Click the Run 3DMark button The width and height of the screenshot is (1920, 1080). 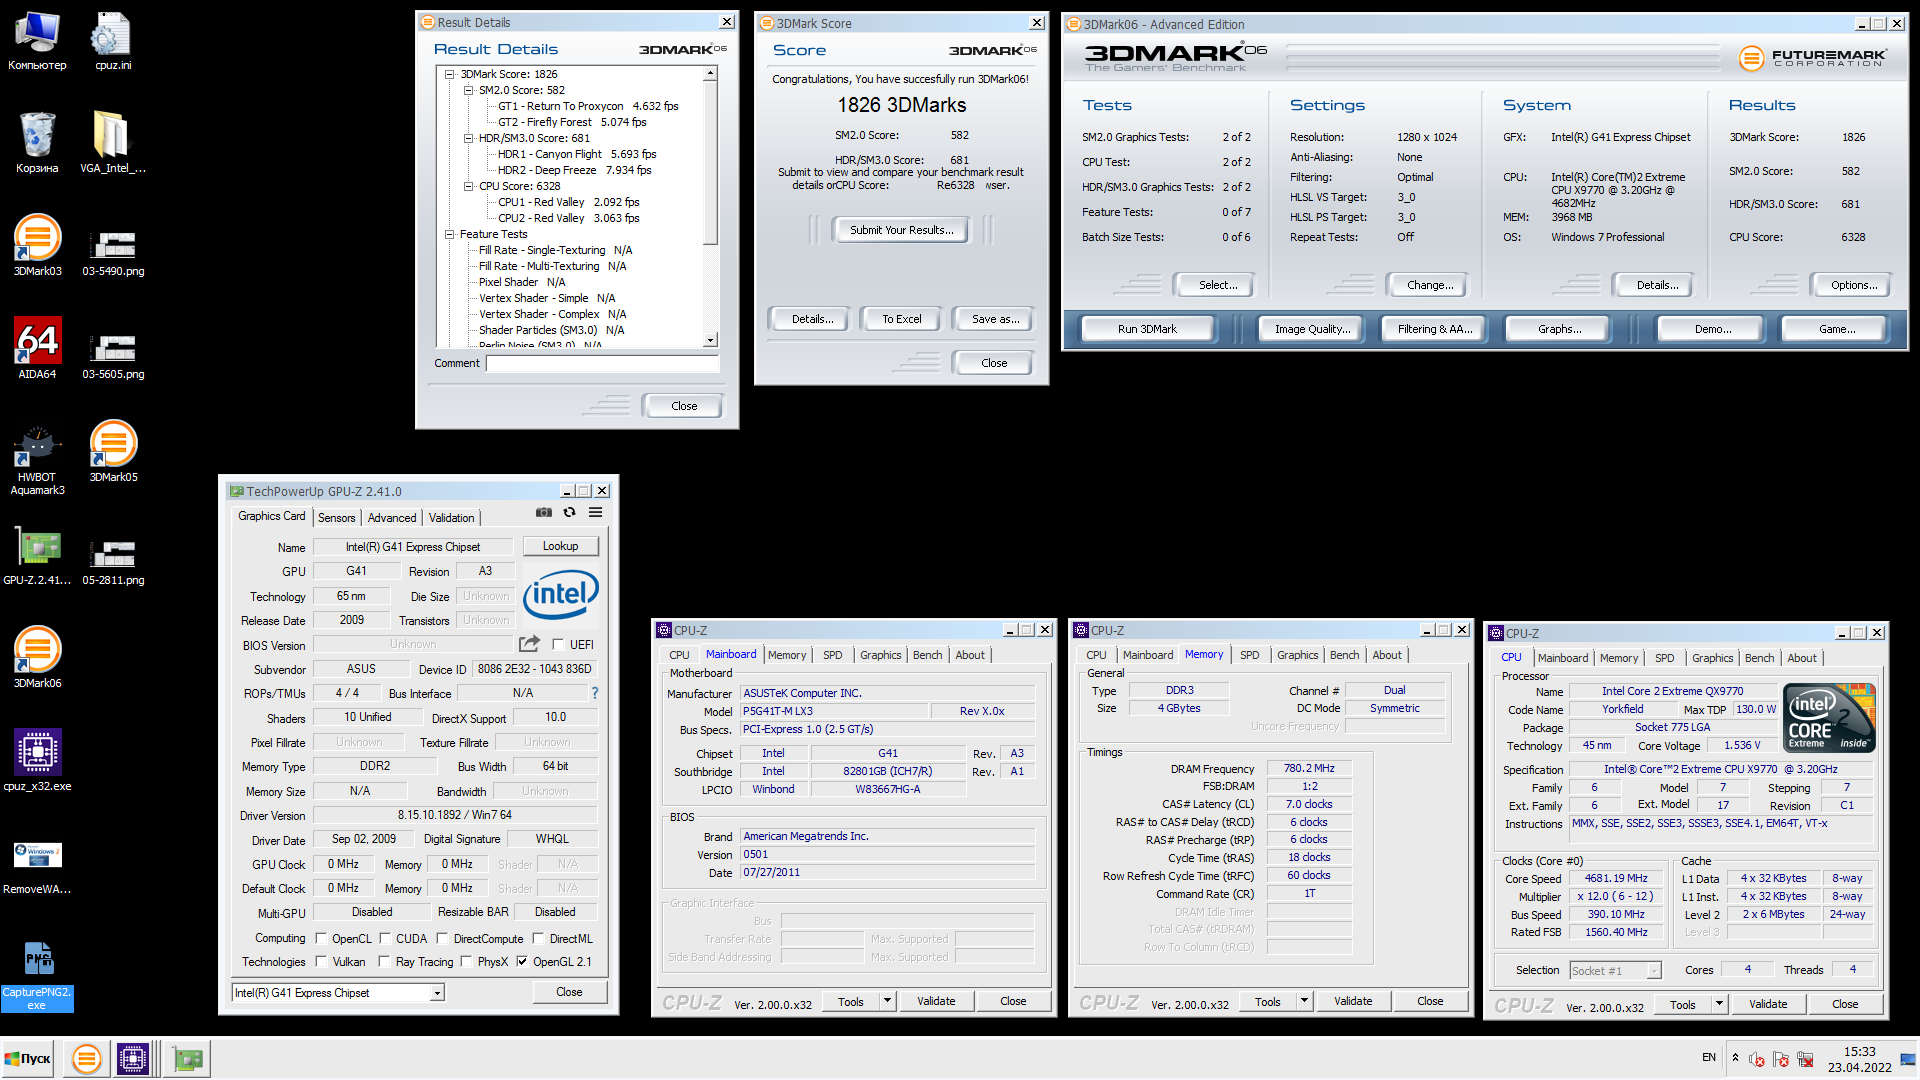1147,329
